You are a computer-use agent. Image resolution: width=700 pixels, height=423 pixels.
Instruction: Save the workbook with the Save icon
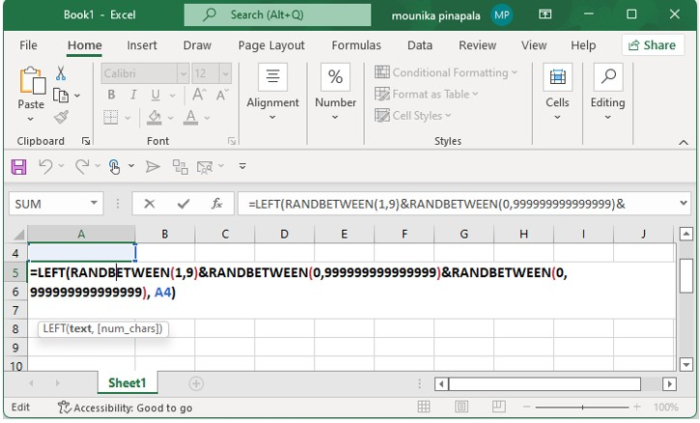point(19,167)
